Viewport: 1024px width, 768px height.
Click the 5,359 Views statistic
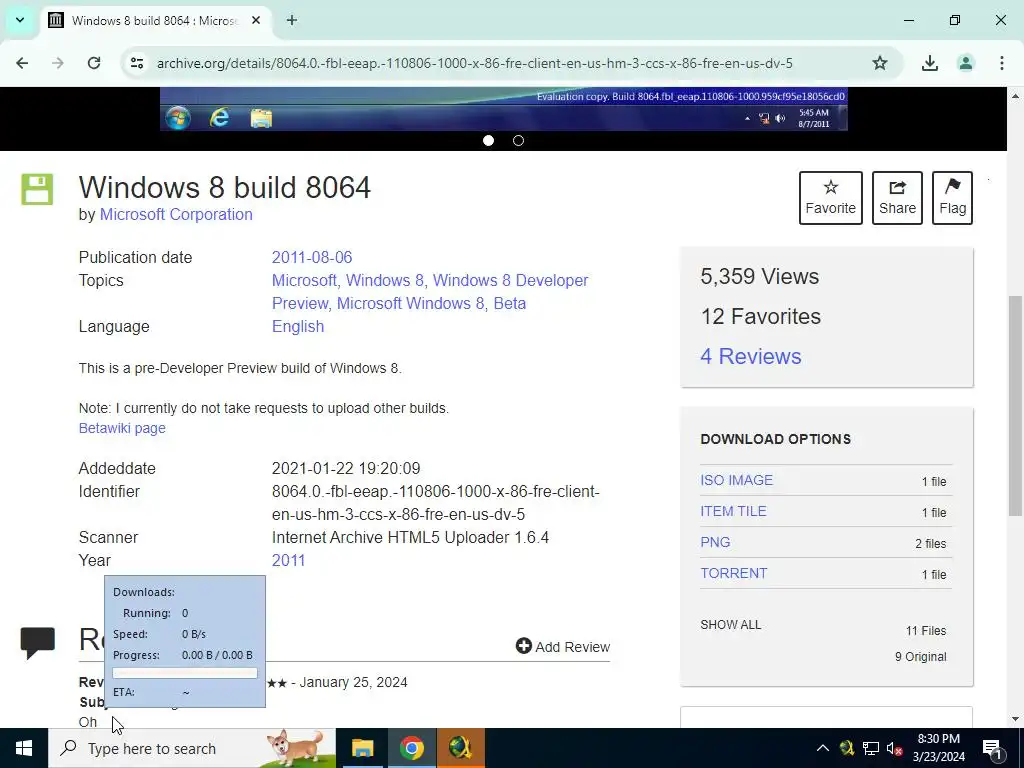(x=760, y=277)
